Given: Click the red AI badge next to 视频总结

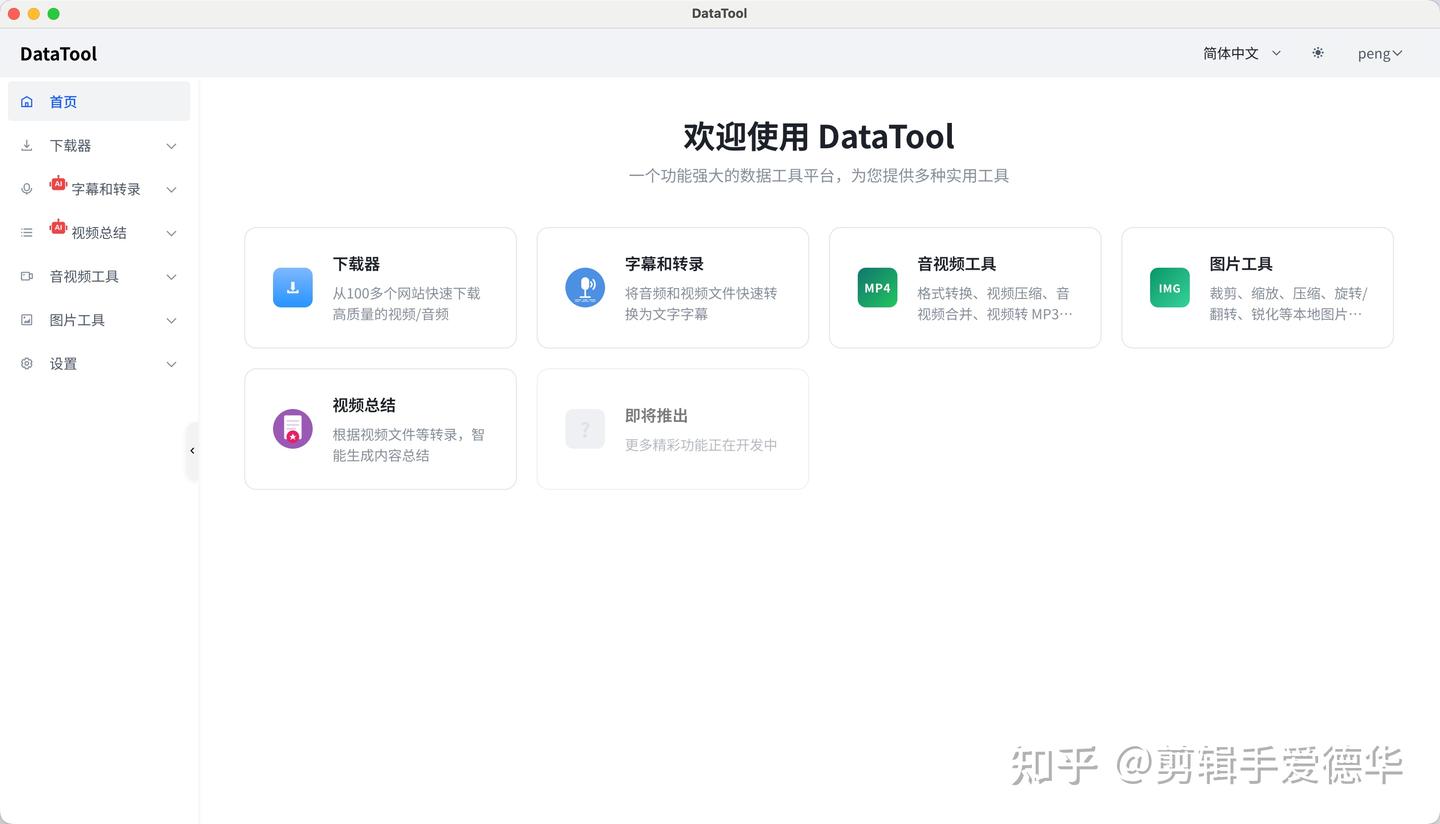Looking at the screenshot, I should point(58,228).
